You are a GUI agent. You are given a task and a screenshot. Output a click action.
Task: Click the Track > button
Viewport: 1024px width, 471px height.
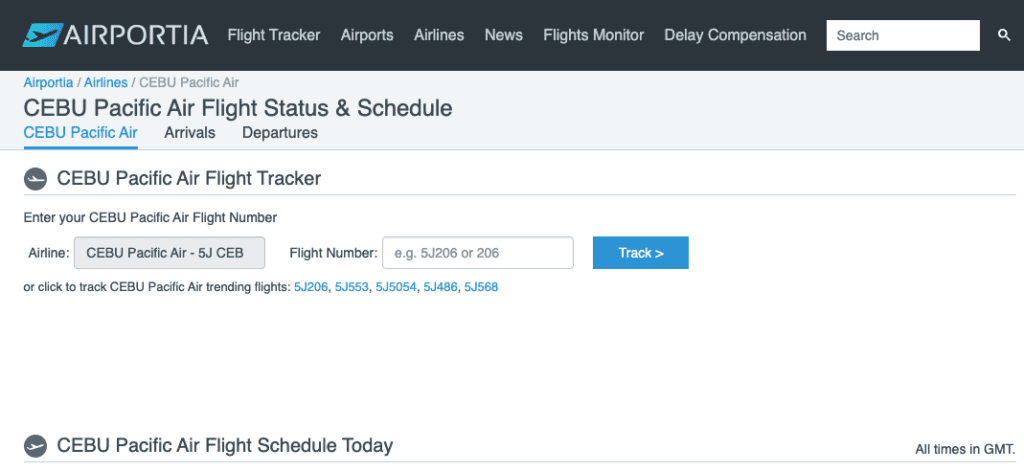(641, 253)
